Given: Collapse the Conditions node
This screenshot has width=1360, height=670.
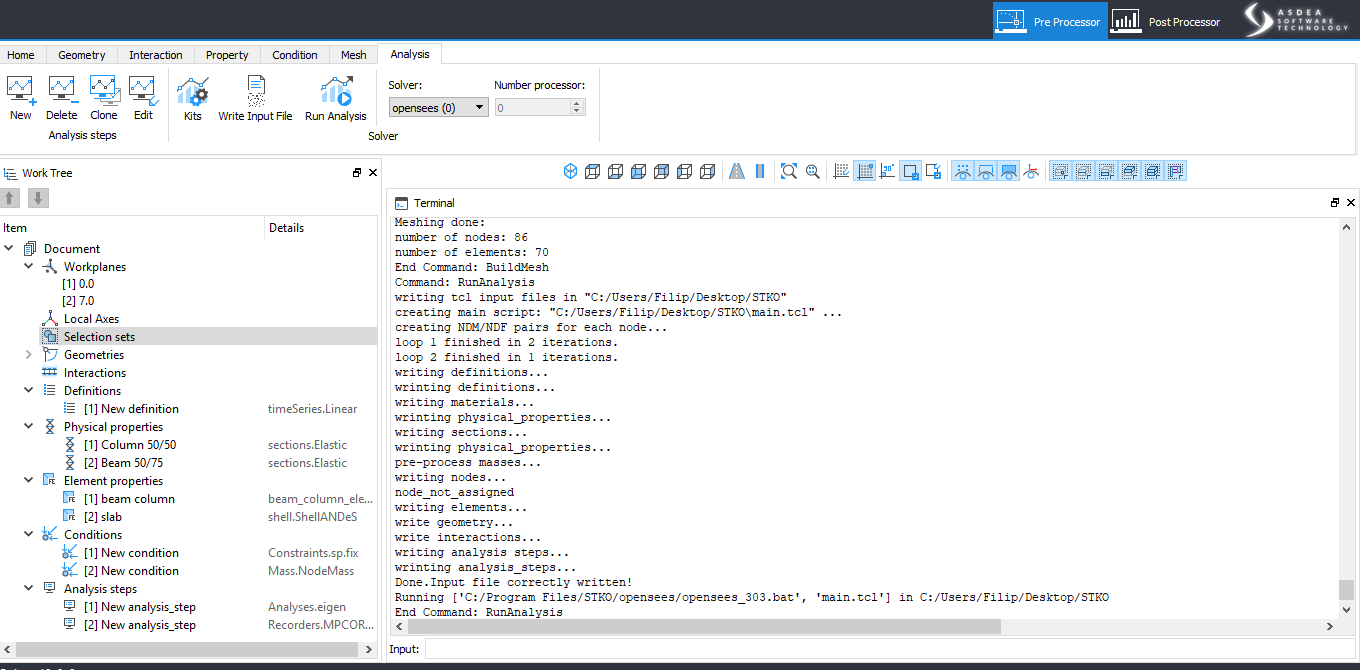Looking at the screenshot, I should click(x=29, y=535).
